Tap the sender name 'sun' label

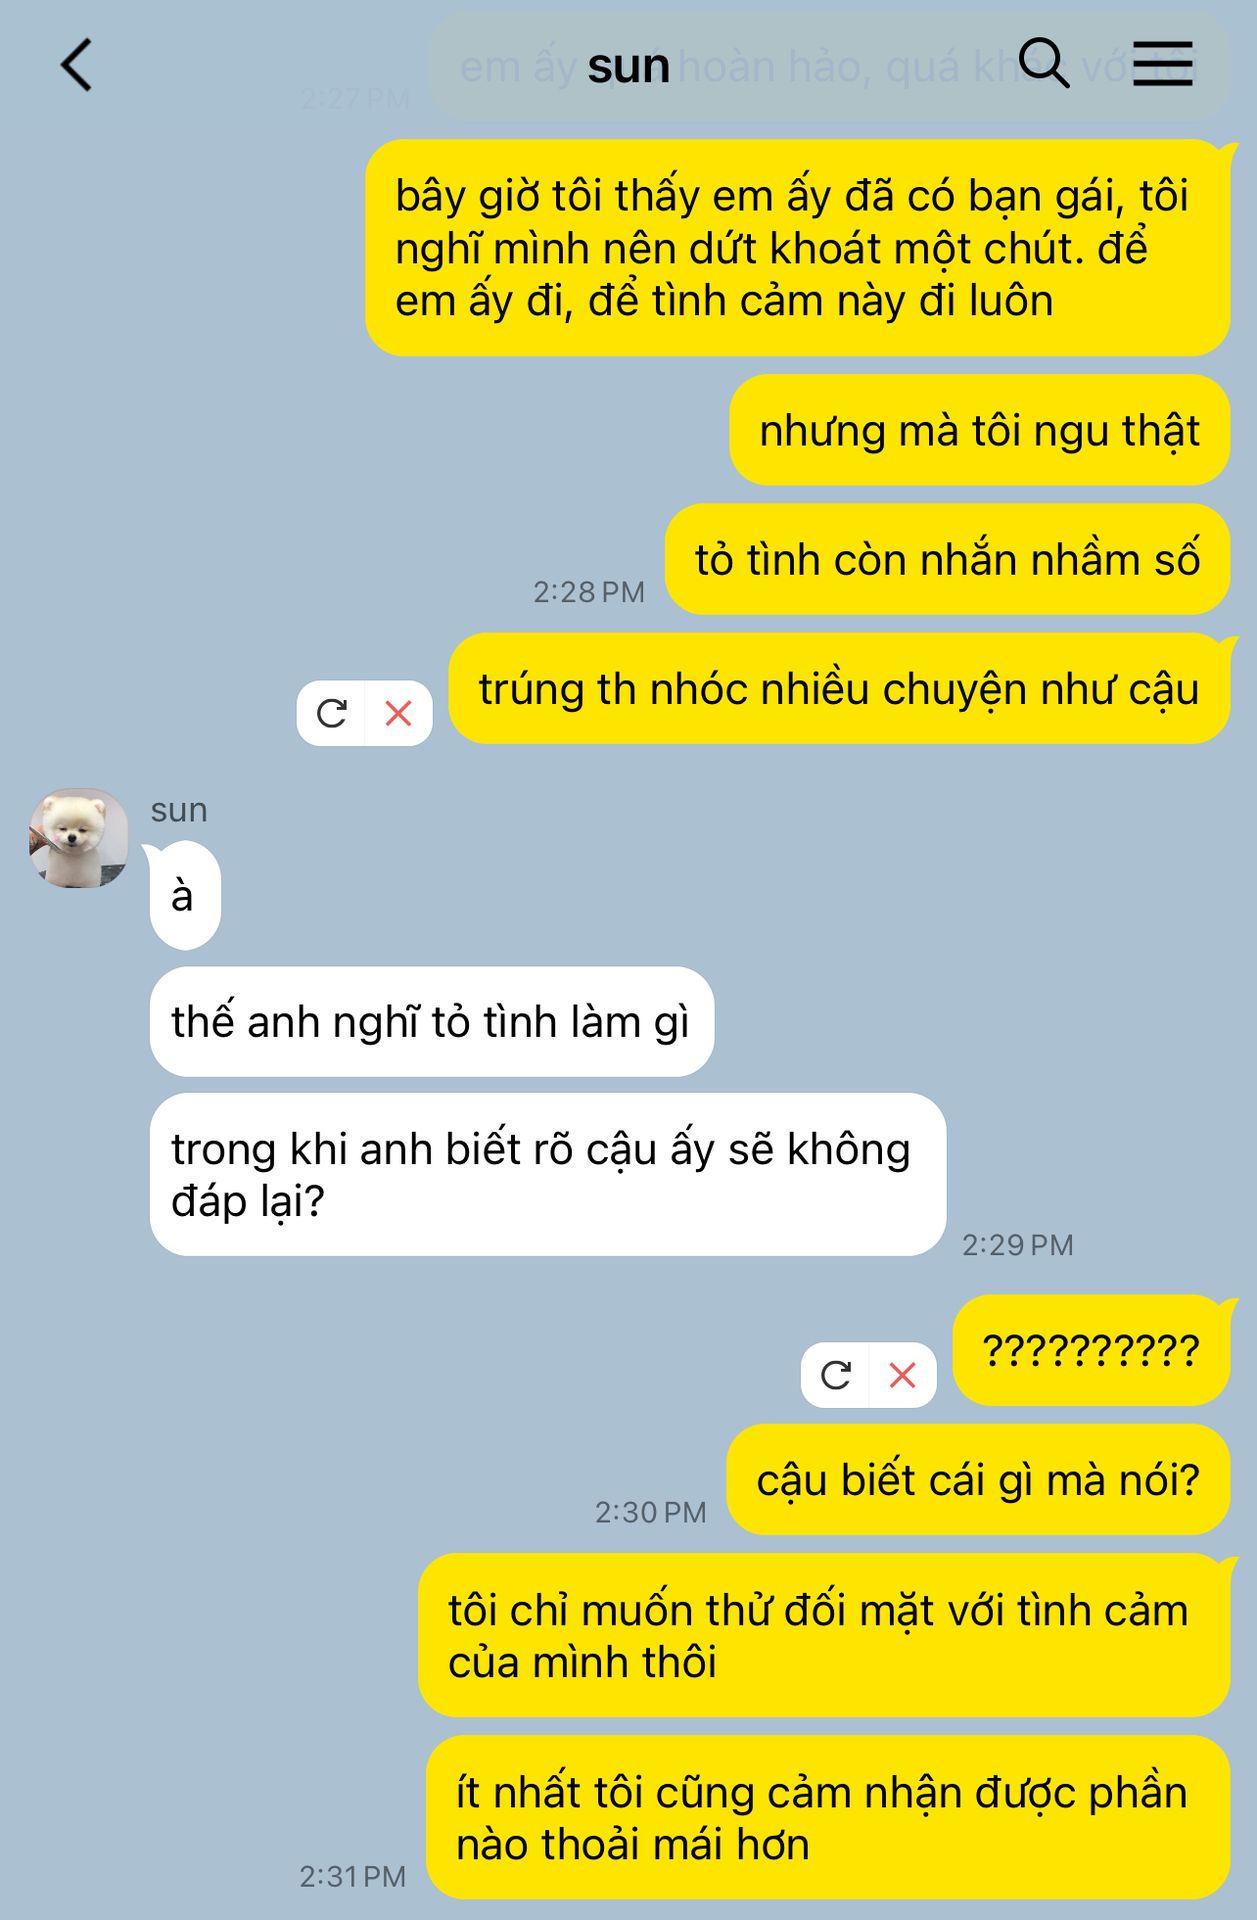pyautogui.click(x=179, y=810)
